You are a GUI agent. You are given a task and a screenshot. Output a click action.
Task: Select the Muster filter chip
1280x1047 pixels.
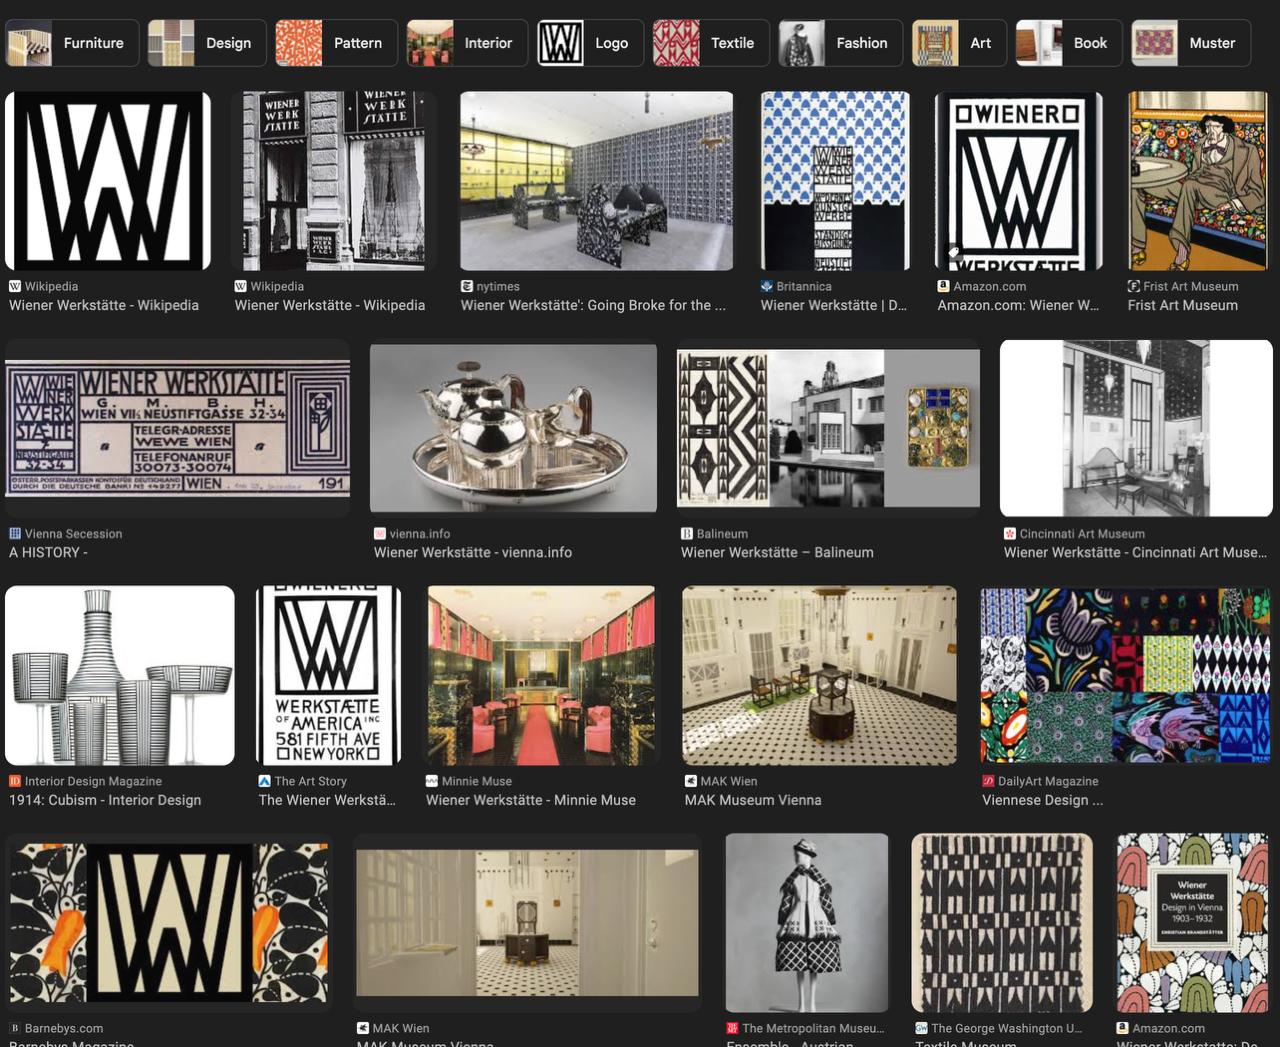coord(1191,43)
